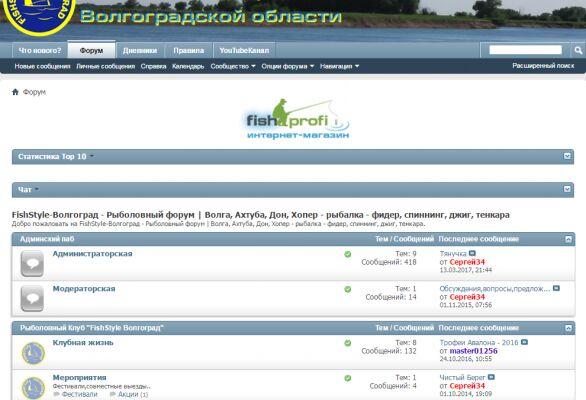Image resolution: width=586 pixels, height=400 pixels.
Task: Collapse the Админский паб category
Action: tap(568, 239)
